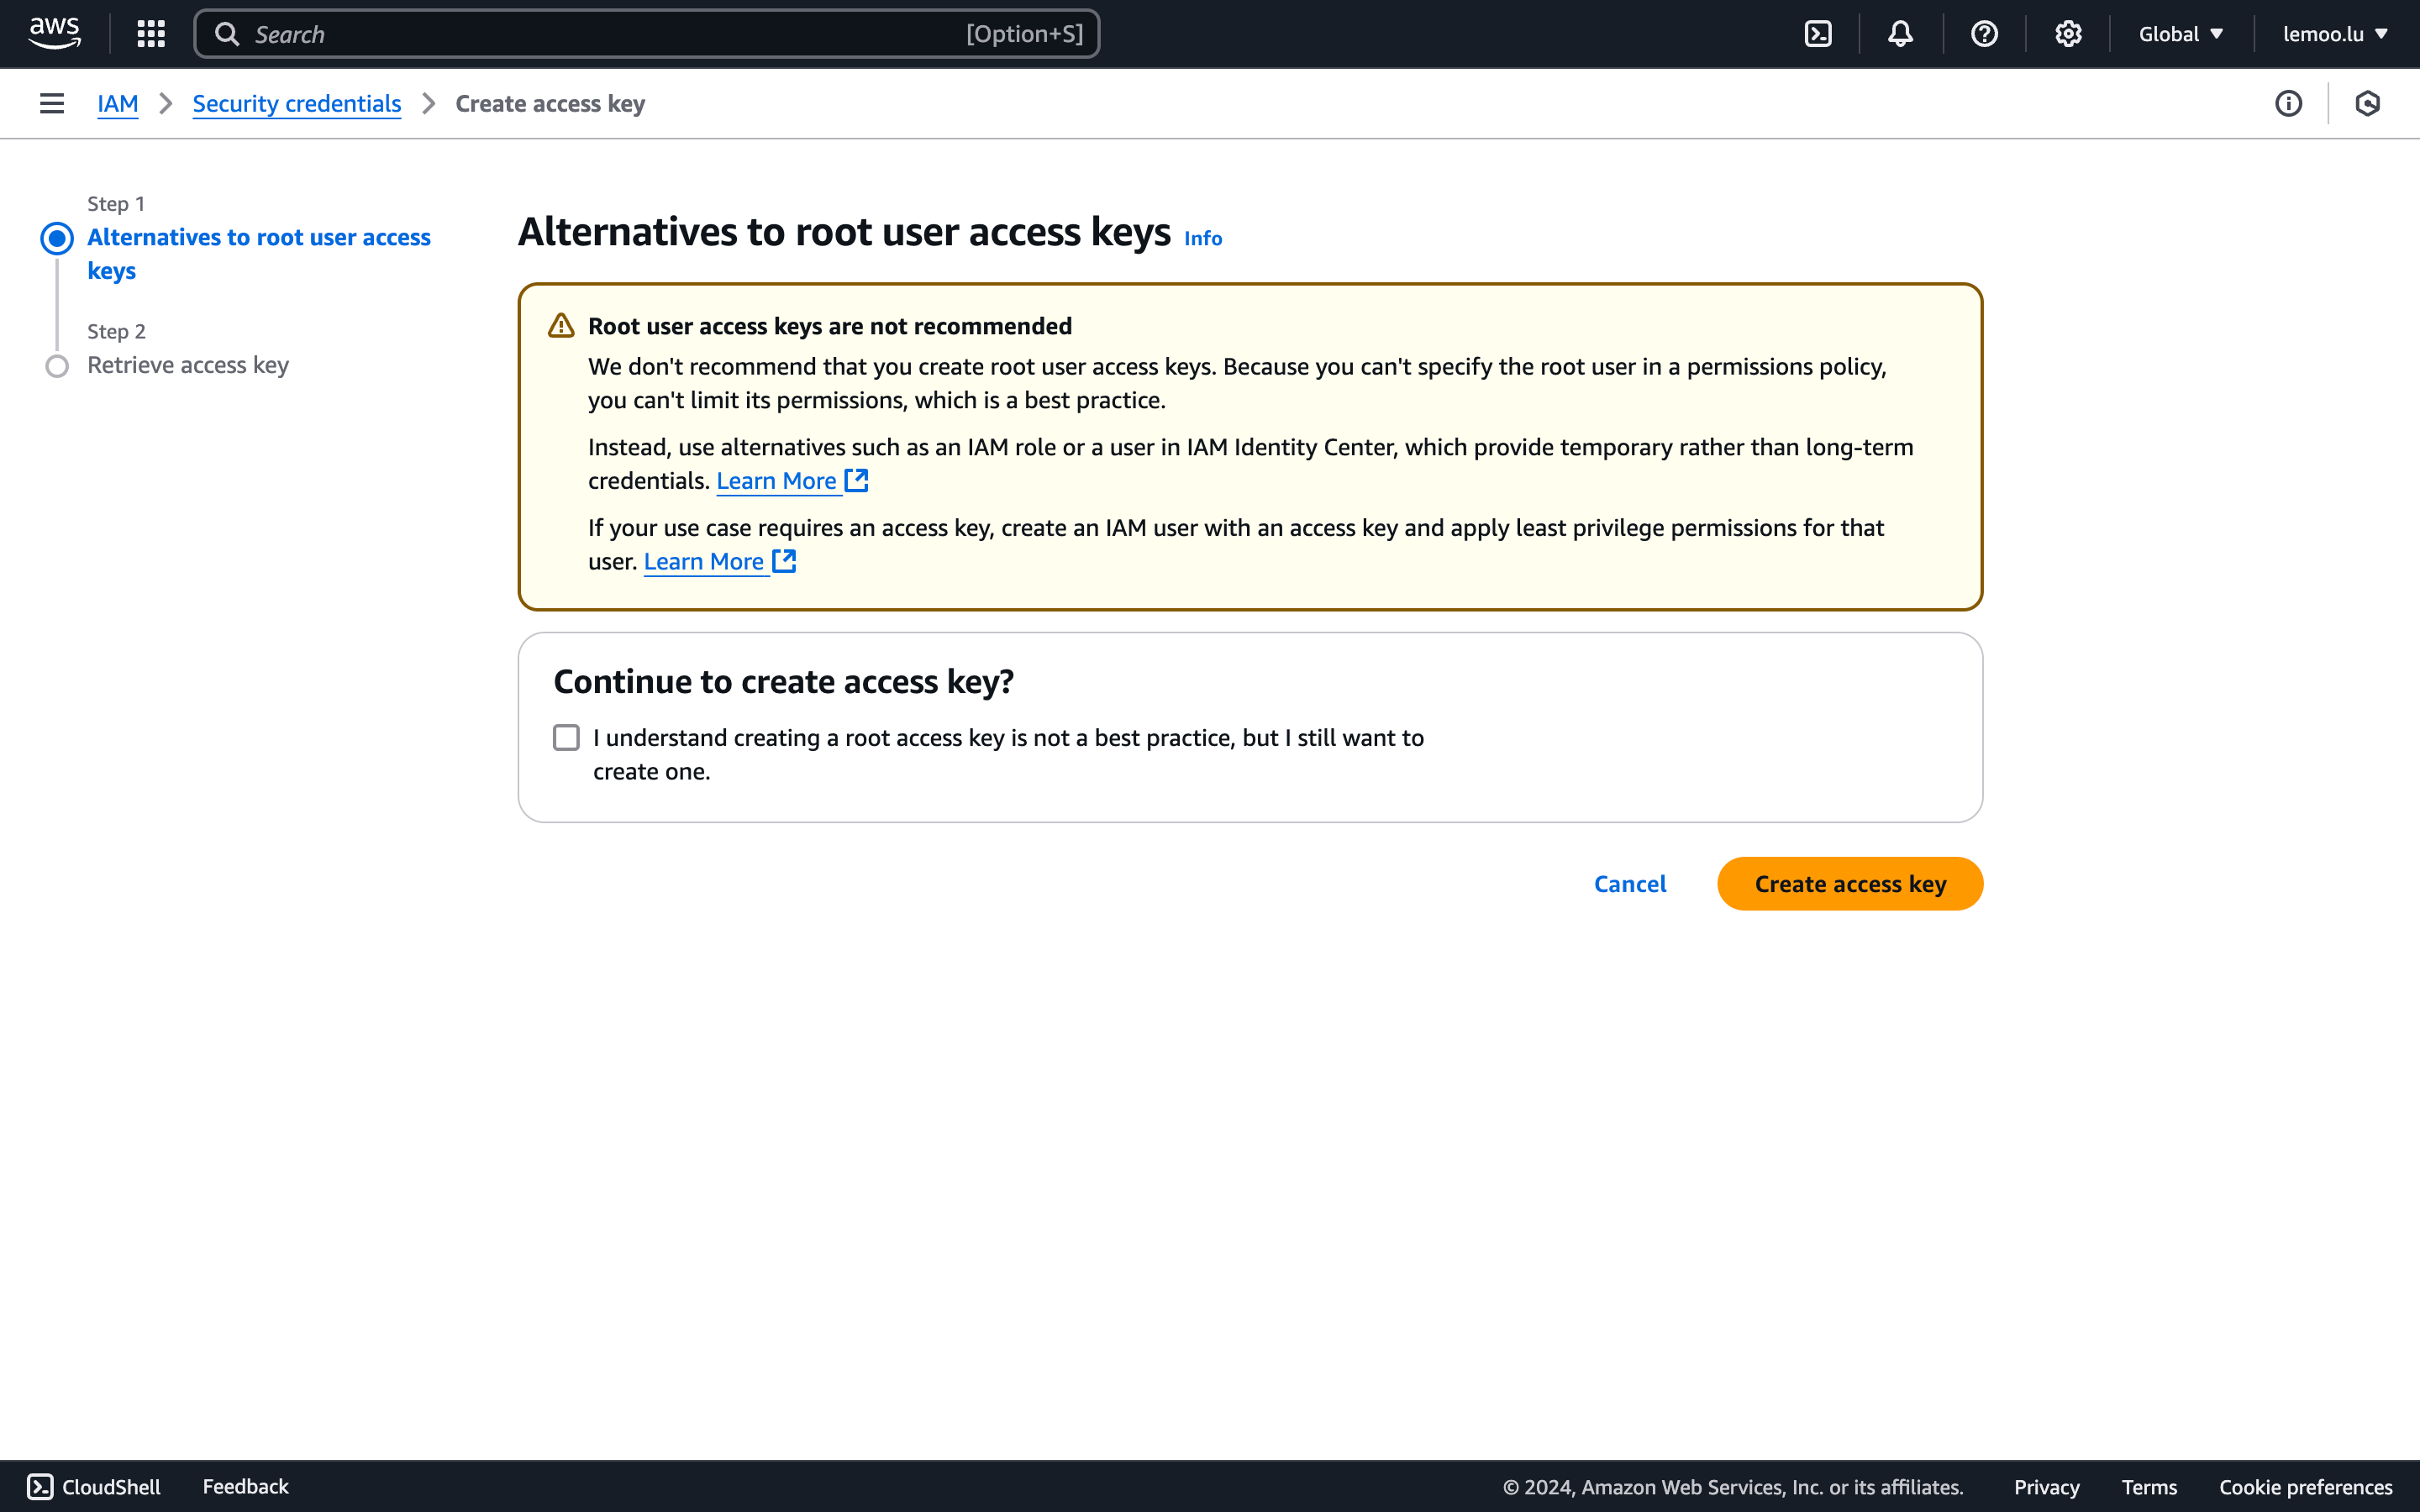
Task: Select Step 2 Retrieve access key indicator
Action: (57, 366)
